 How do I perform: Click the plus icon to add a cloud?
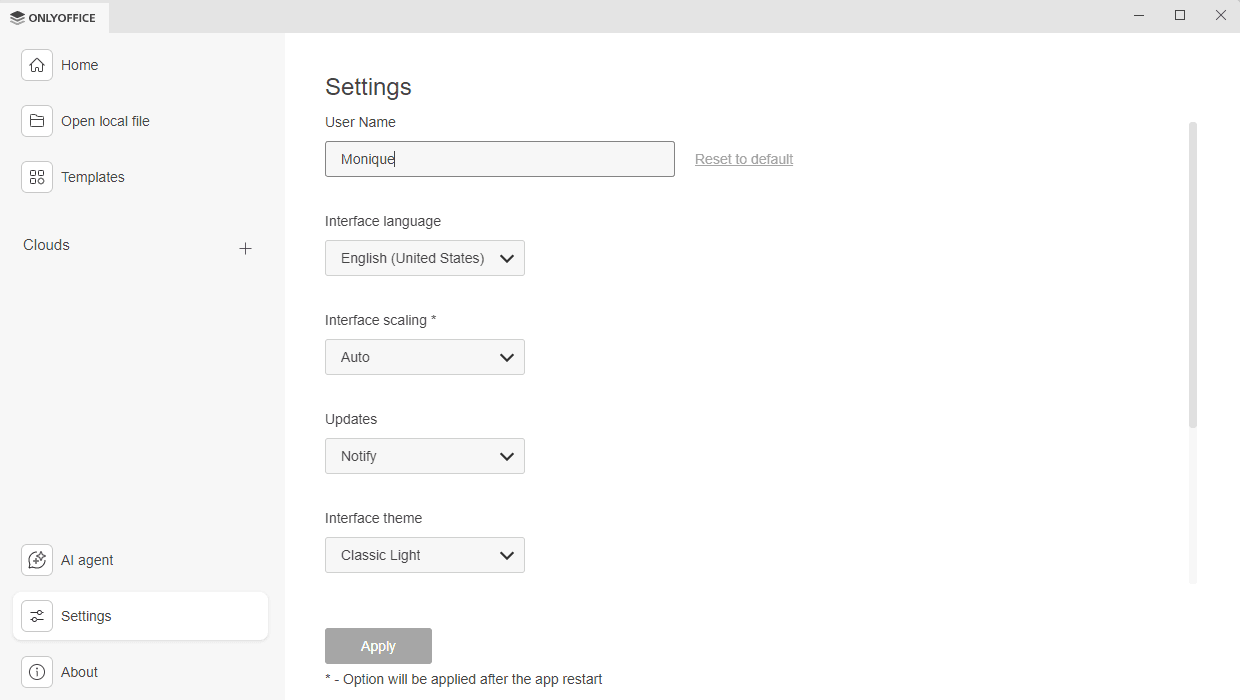245,248
